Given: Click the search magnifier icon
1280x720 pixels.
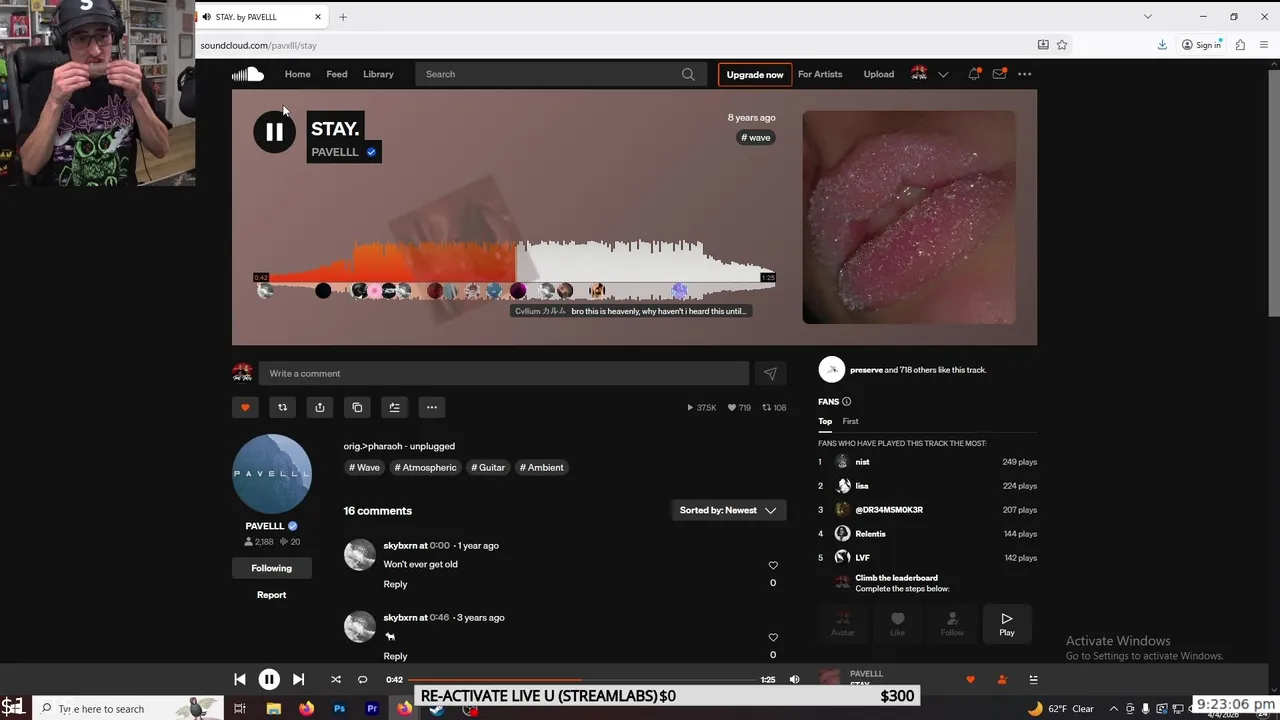Looking at the screenshot, I should [688, 74].
